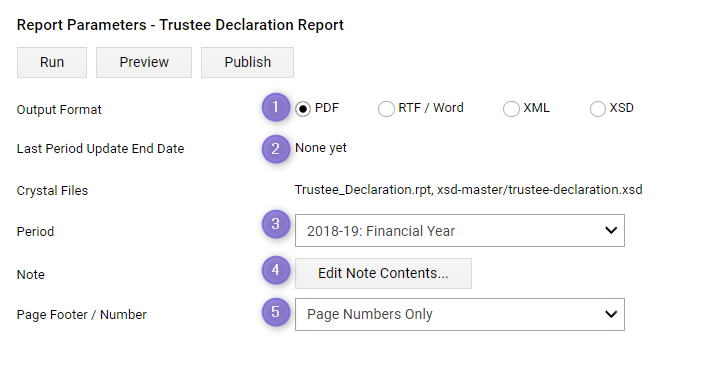Click the purple number 3 badge
This screenshot has width=706, height=370.
click(x=276, y=224)
